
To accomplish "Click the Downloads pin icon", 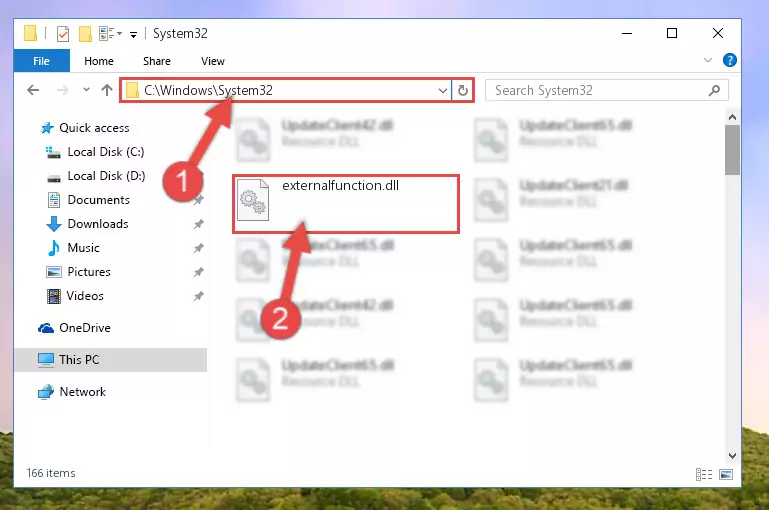I will click(x=198, y=224).
